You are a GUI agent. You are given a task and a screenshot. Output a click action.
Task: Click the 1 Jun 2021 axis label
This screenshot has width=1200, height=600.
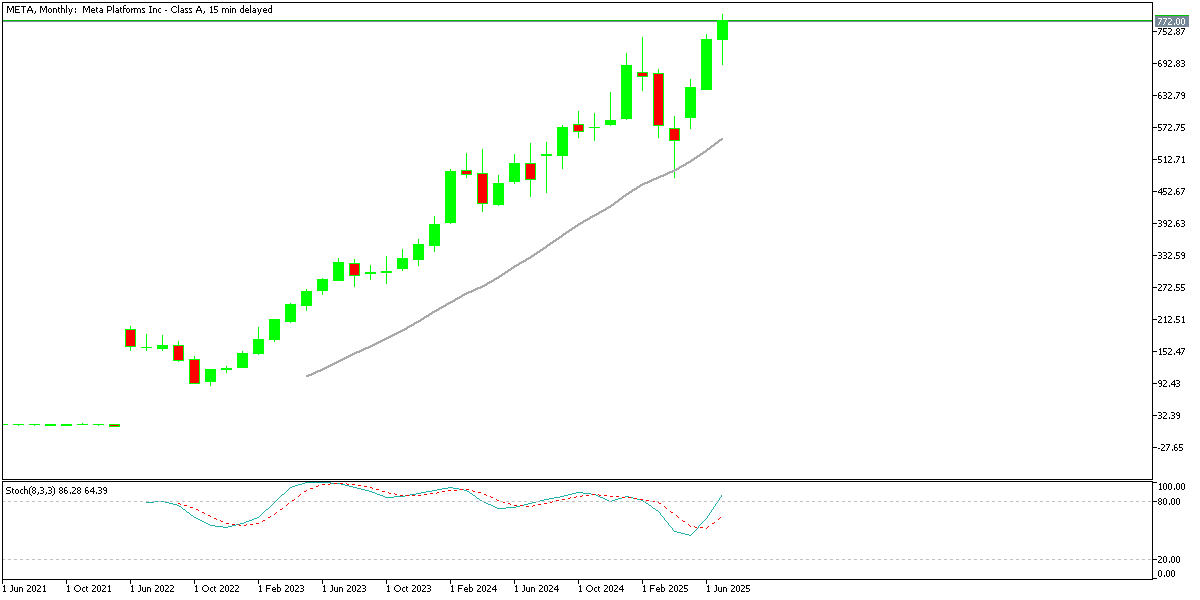tap(25, 589)
